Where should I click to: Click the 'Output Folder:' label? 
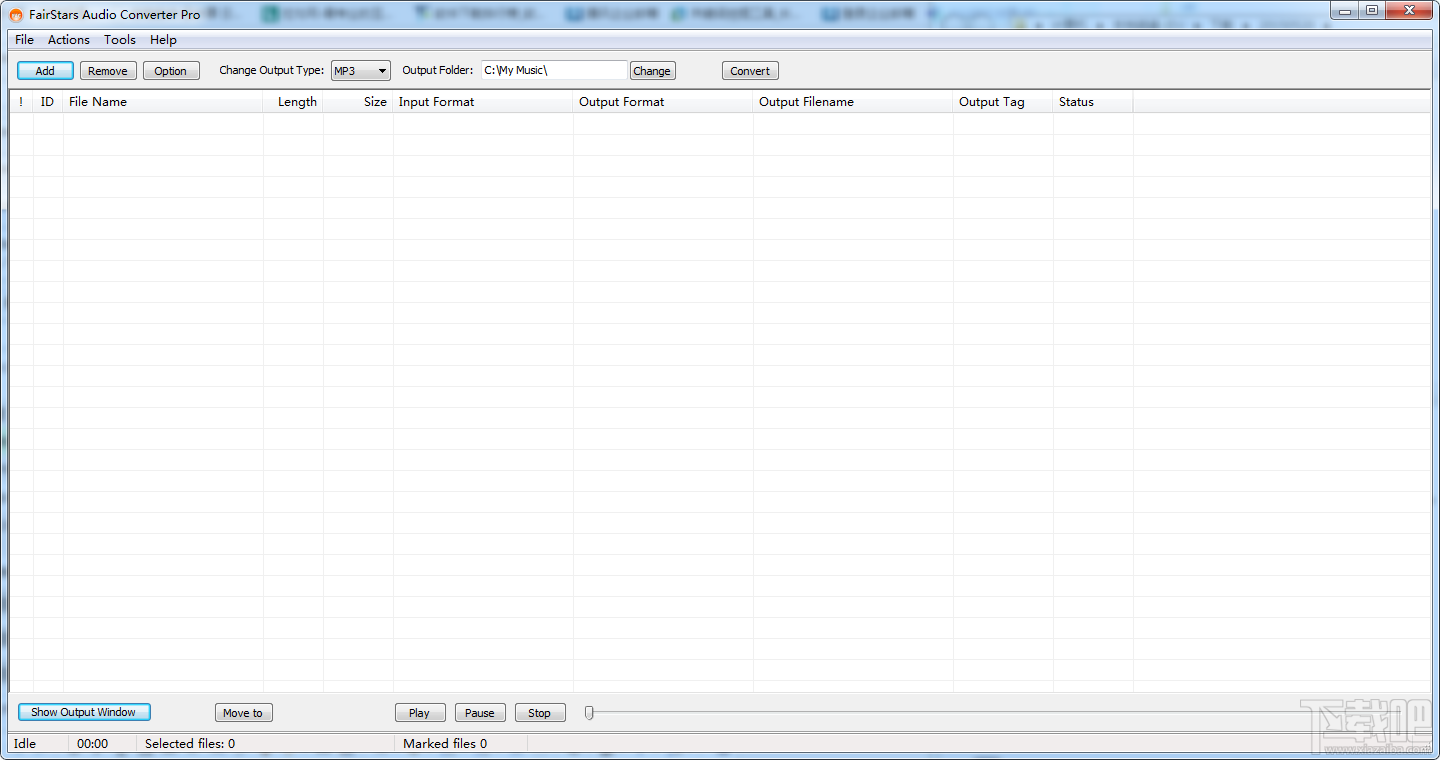click(x=438, y=70)
